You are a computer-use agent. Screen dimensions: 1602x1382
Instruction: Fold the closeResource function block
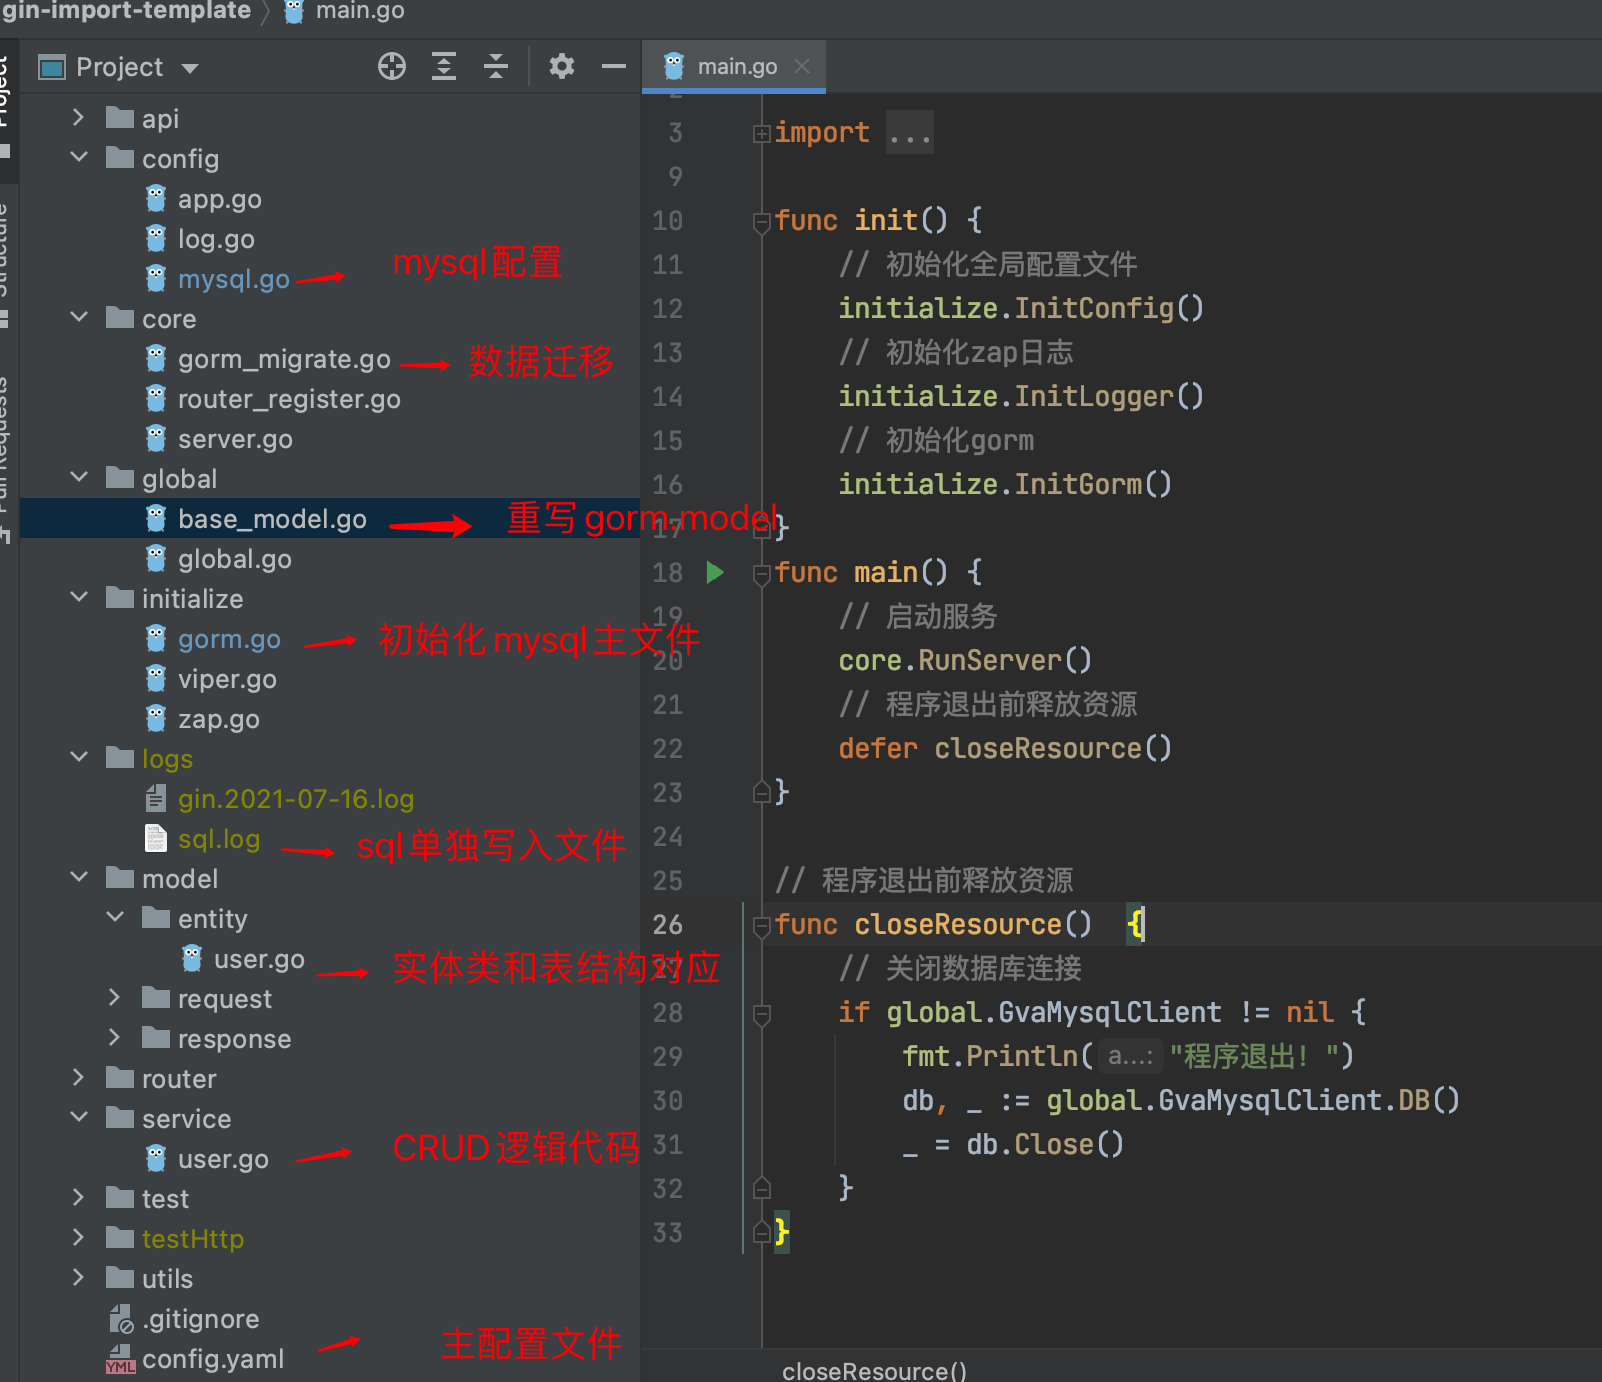coord(762,926)
